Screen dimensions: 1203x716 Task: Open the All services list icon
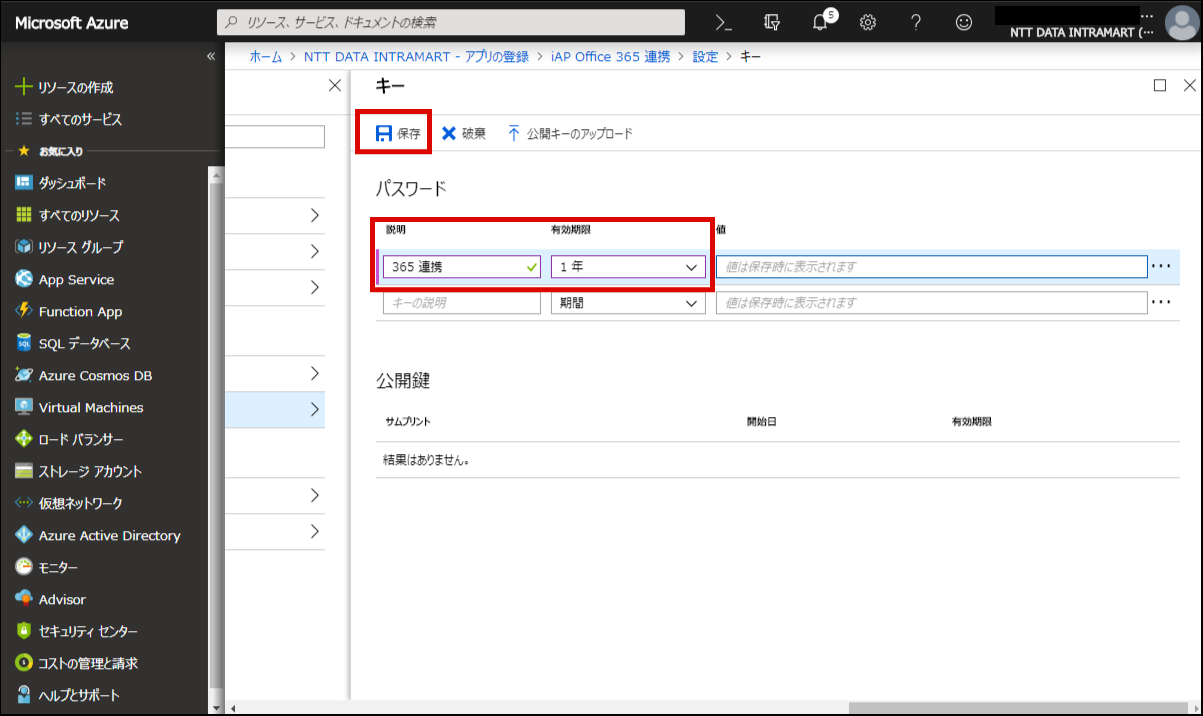pos(24,119)
